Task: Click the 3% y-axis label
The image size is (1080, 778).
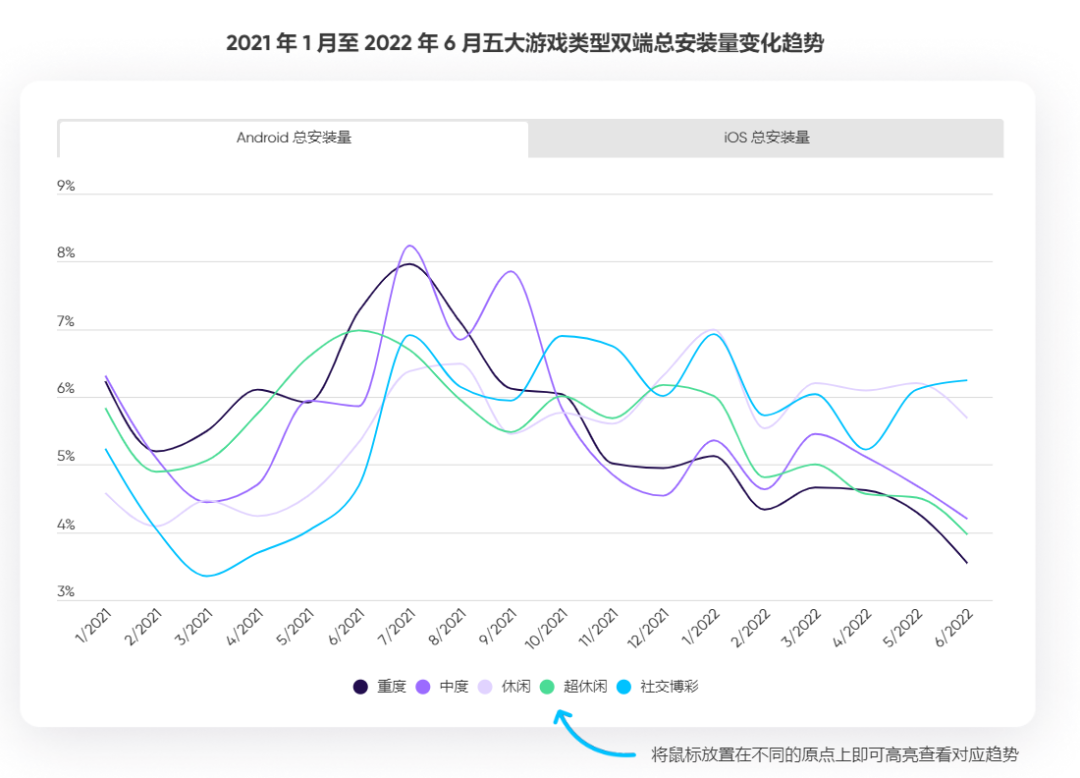Action: tap(66, 592)
